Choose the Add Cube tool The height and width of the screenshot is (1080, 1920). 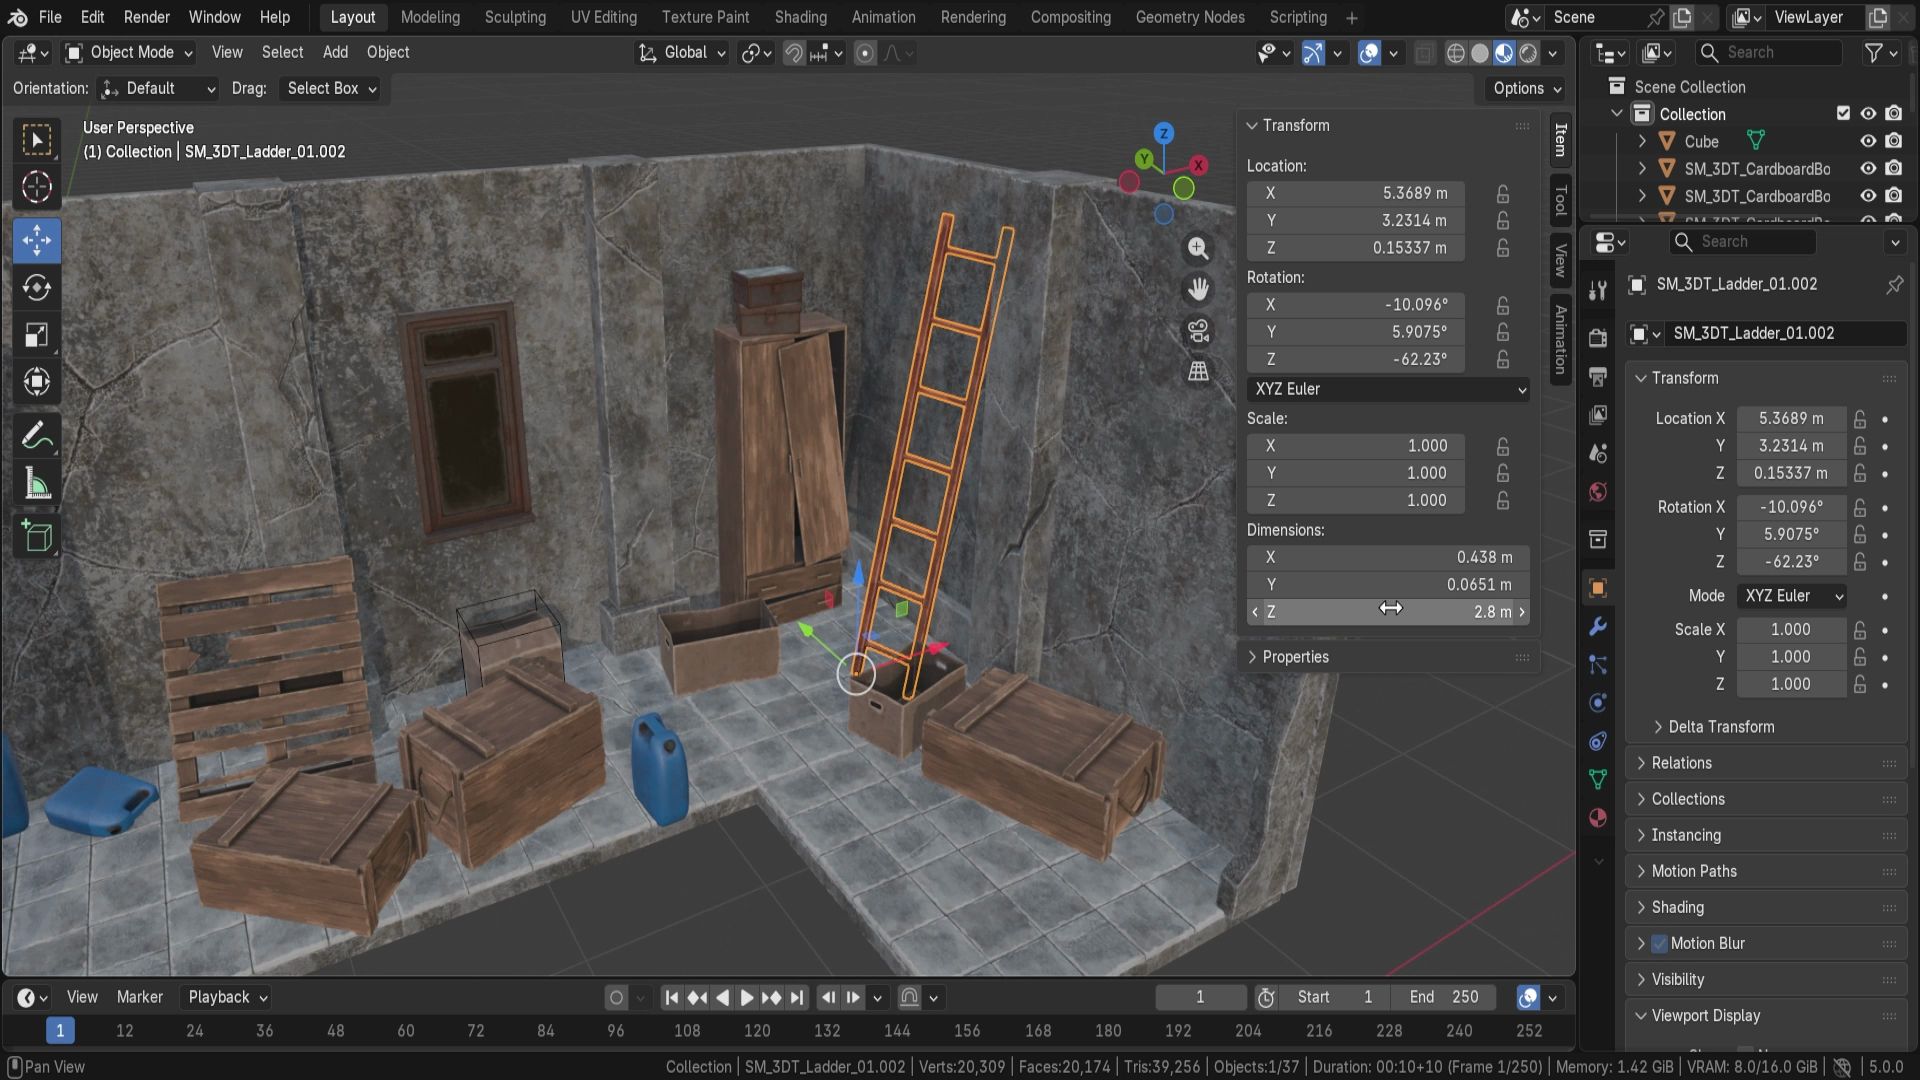[x=37, y=537]
